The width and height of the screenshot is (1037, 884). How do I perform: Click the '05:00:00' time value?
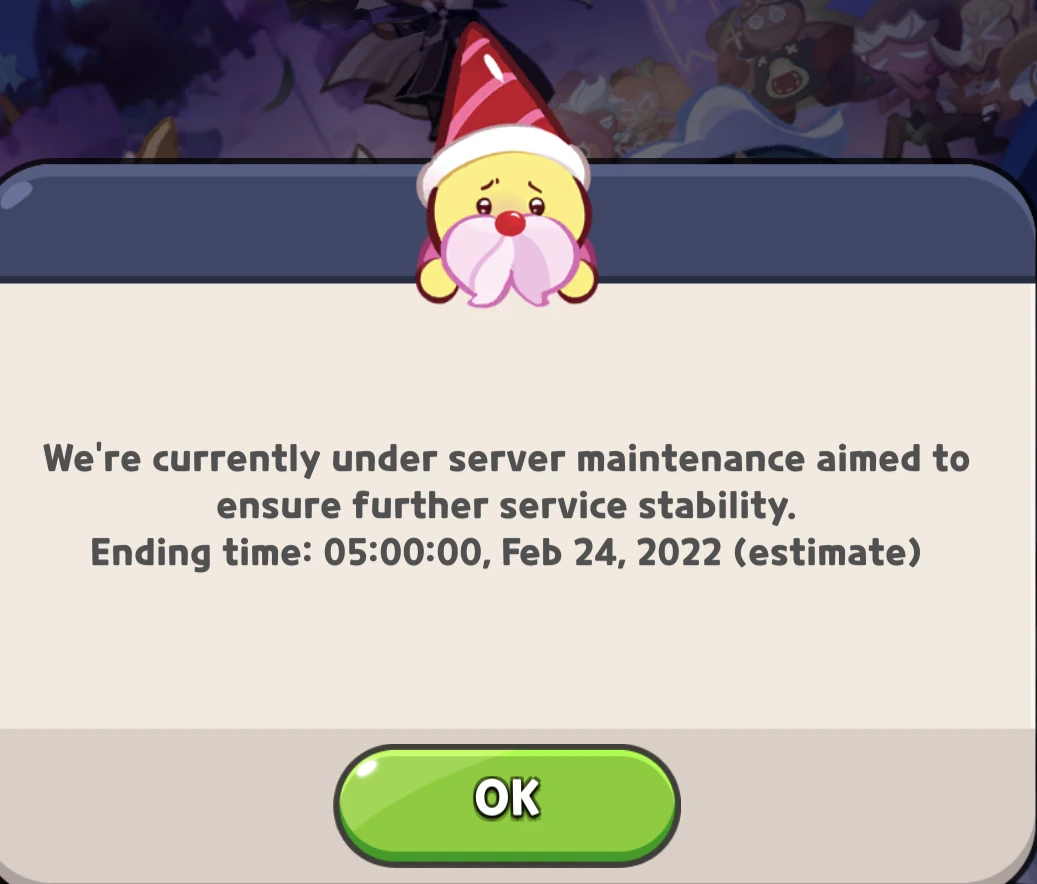(403, 552)
